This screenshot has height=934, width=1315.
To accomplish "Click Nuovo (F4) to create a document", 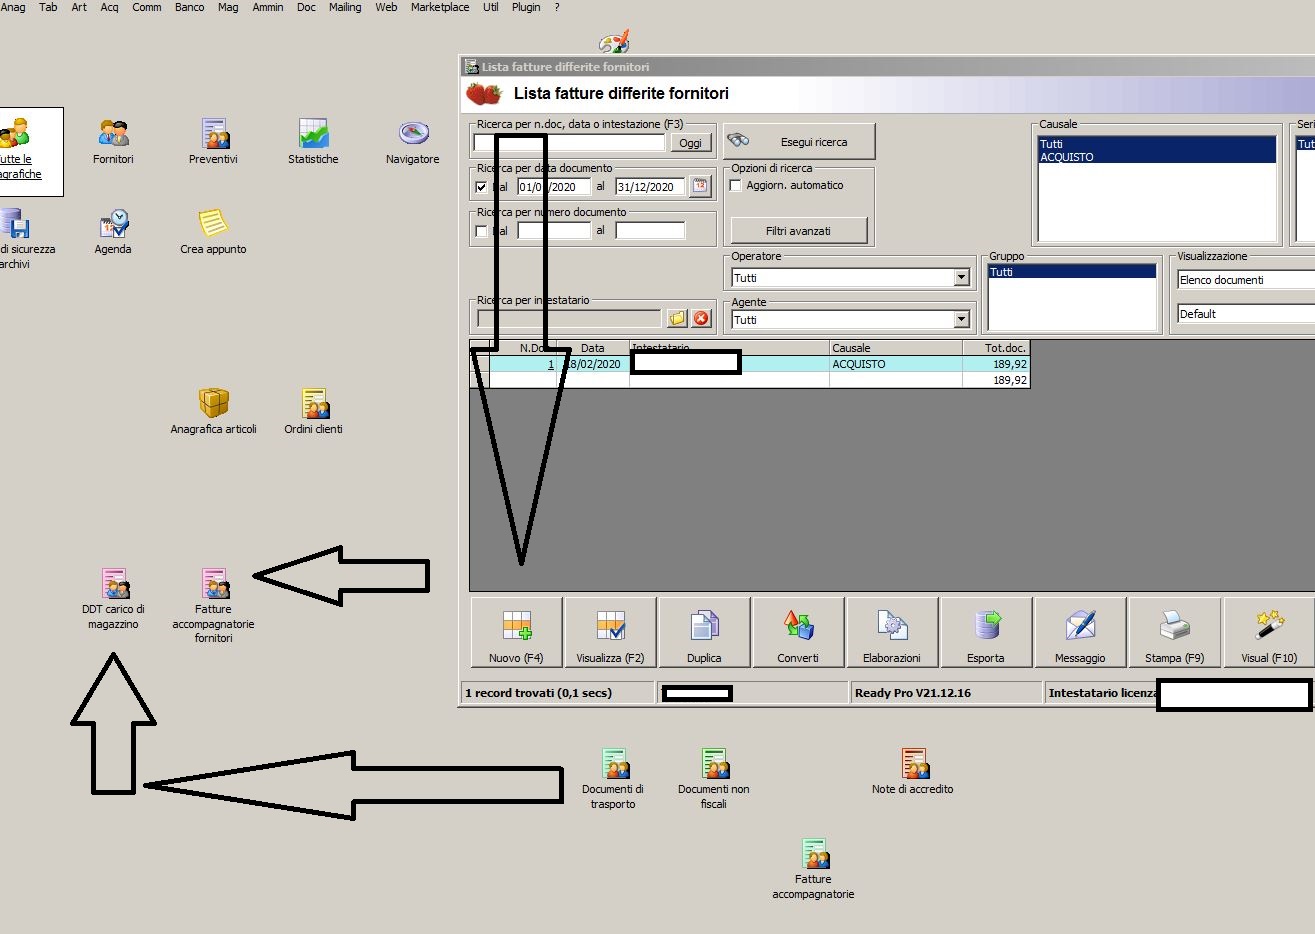I will [x=516, y=633].
